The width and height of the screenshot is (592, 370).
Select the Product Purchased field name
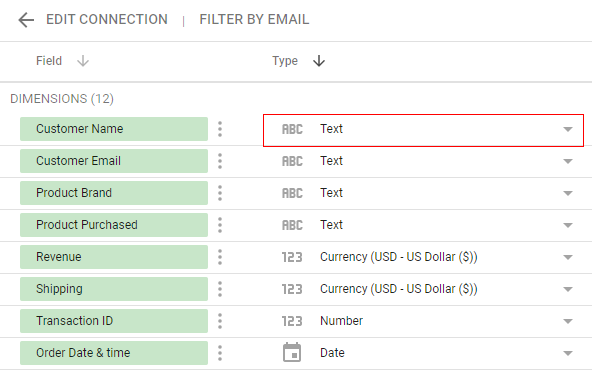tap(87, 225)
